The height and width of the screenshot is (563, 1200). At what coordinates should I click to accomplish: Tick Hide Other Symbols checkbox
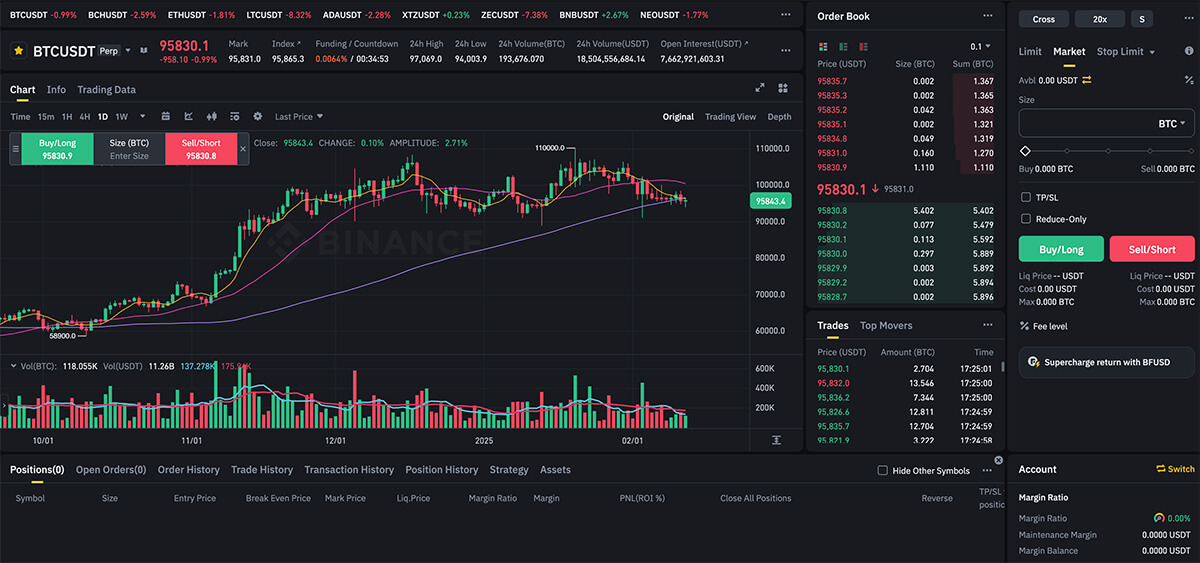tap(882, 470)
